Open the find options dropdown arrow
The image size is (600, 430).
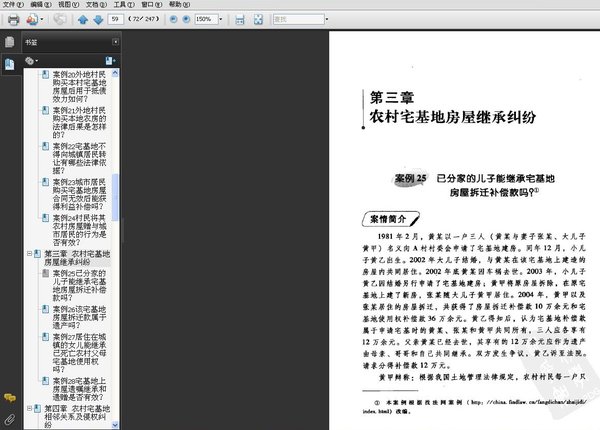(327, 19)
